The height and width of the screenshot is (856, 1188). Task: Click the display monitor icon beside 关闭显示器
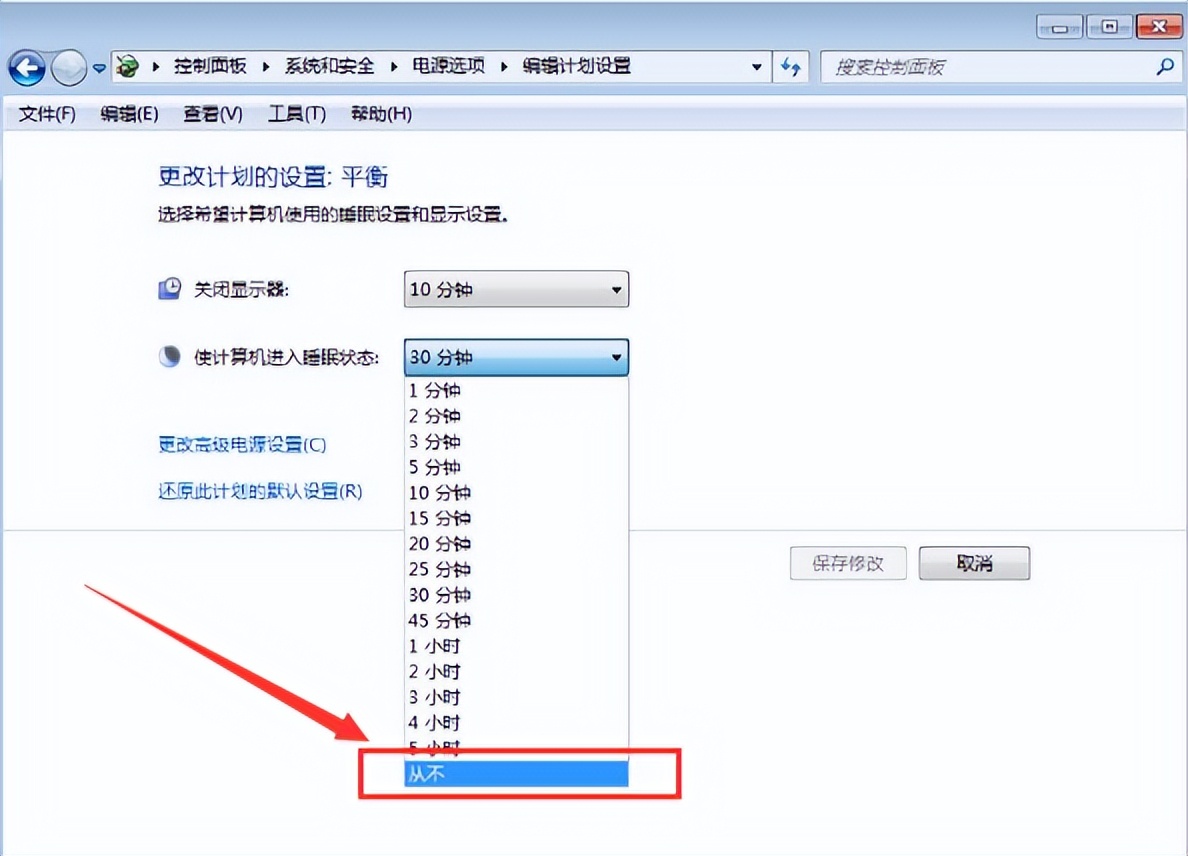pyautogui.click(x=168, y=287)
